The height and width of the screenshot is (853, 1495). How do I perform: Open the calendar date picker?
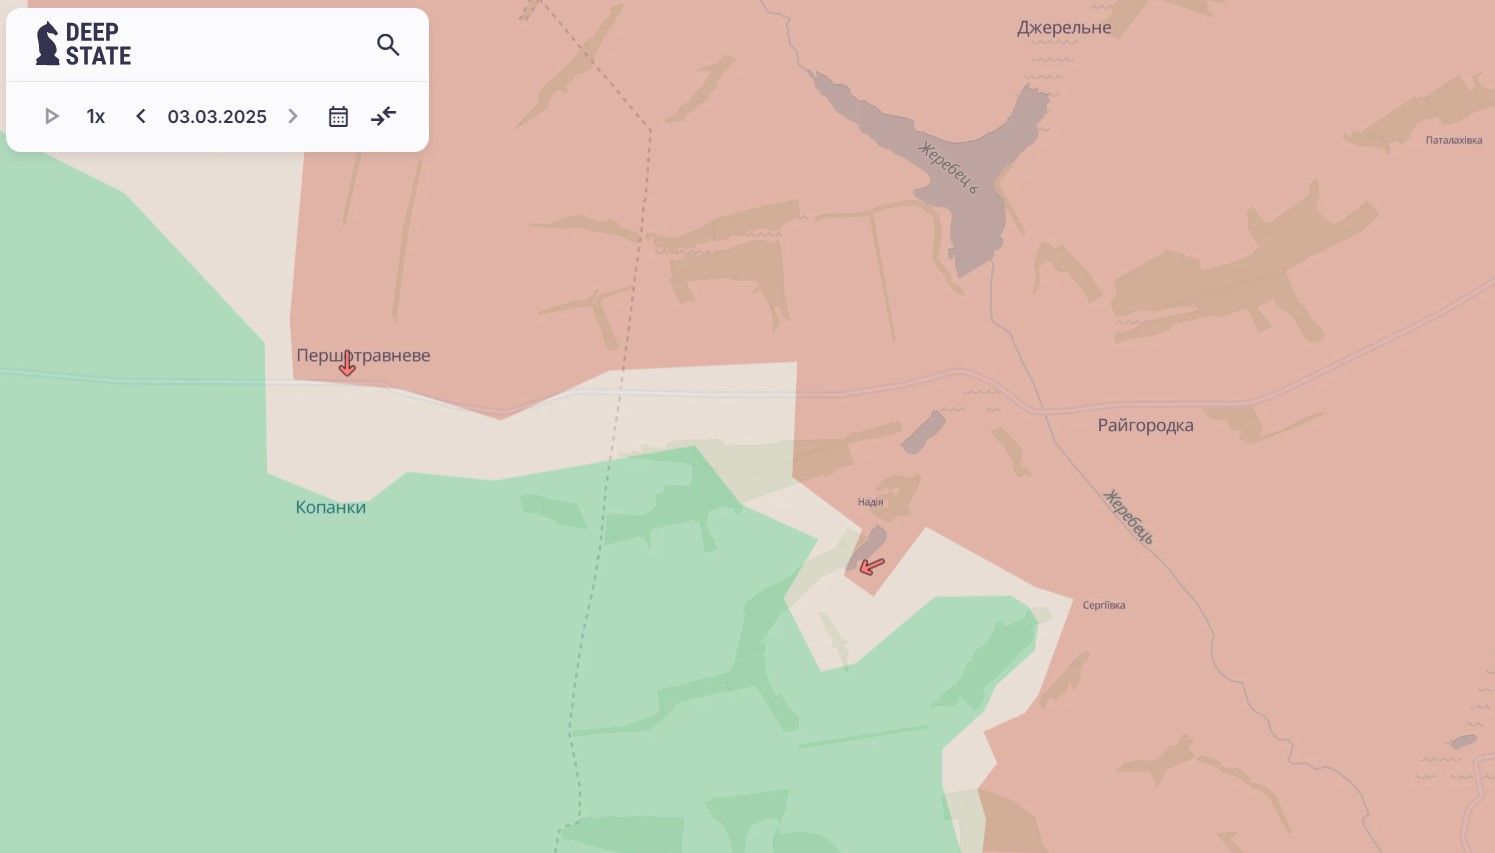[338, 117]
